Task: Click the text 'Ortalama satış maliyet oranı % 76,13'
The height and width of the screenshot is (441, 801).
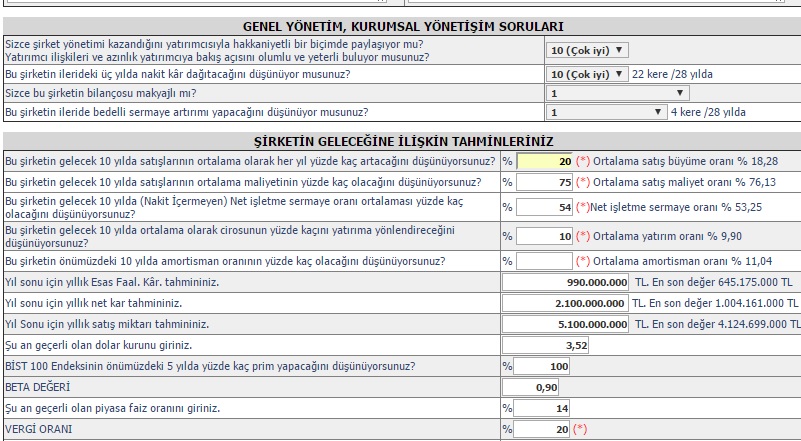Action: pos(685,182)
